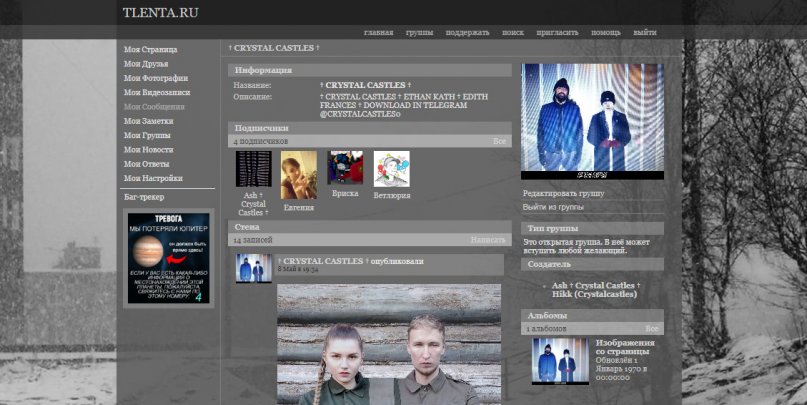
Task: Open Мои Заметки in sidebar
Action: tap(148, 121)
